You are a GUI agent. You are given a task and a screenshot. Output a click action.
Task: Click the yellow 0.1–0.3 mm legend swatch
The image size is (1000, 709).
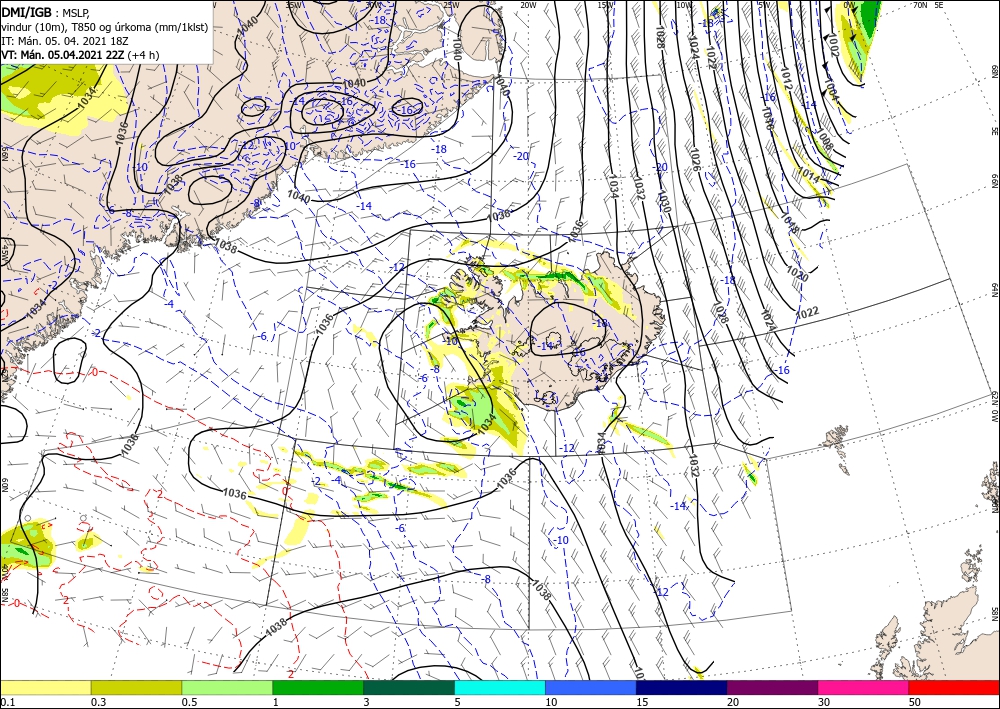pos(45,687)
